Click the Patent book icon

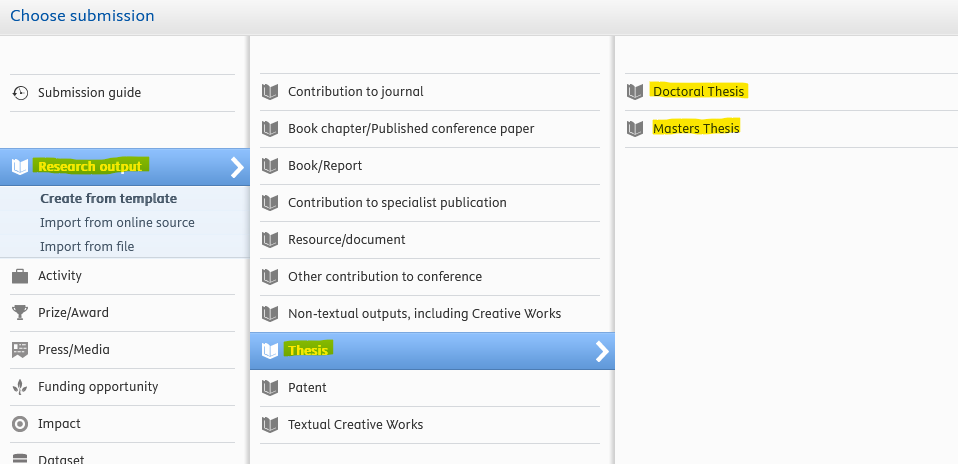point(269,388)
